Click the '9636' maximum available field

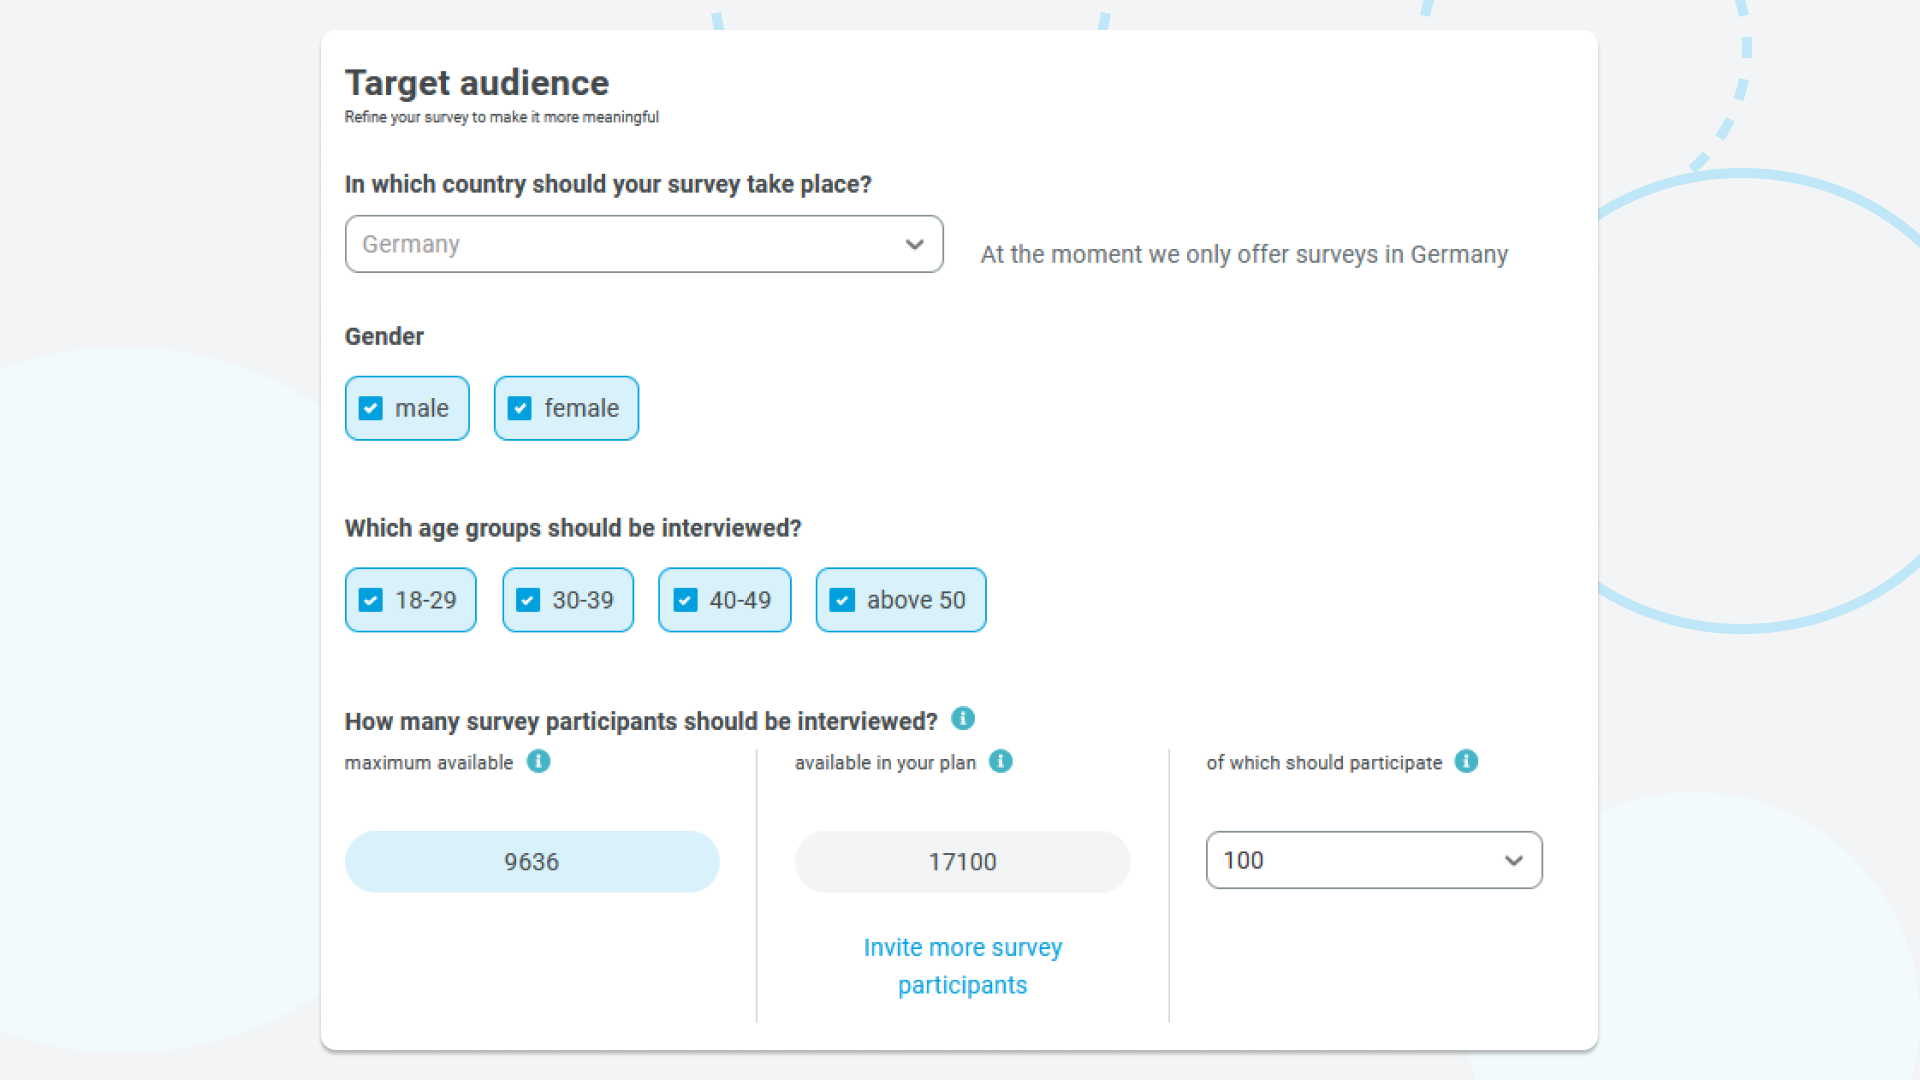pos(531,861)
